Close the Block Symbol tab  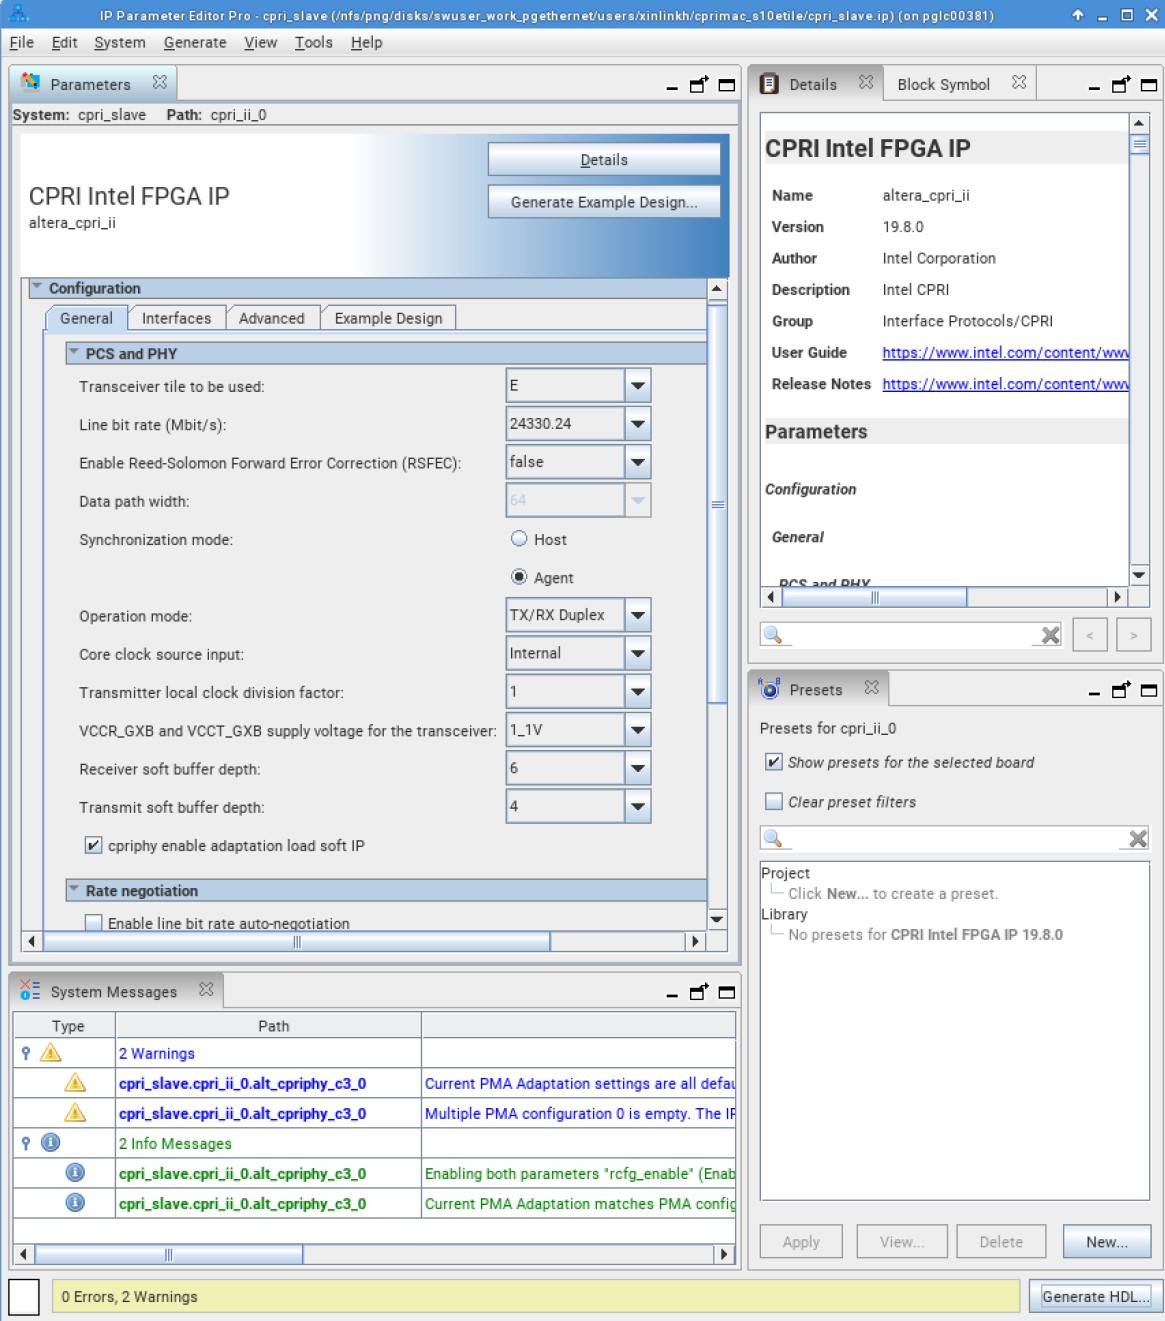point(1019,83)
